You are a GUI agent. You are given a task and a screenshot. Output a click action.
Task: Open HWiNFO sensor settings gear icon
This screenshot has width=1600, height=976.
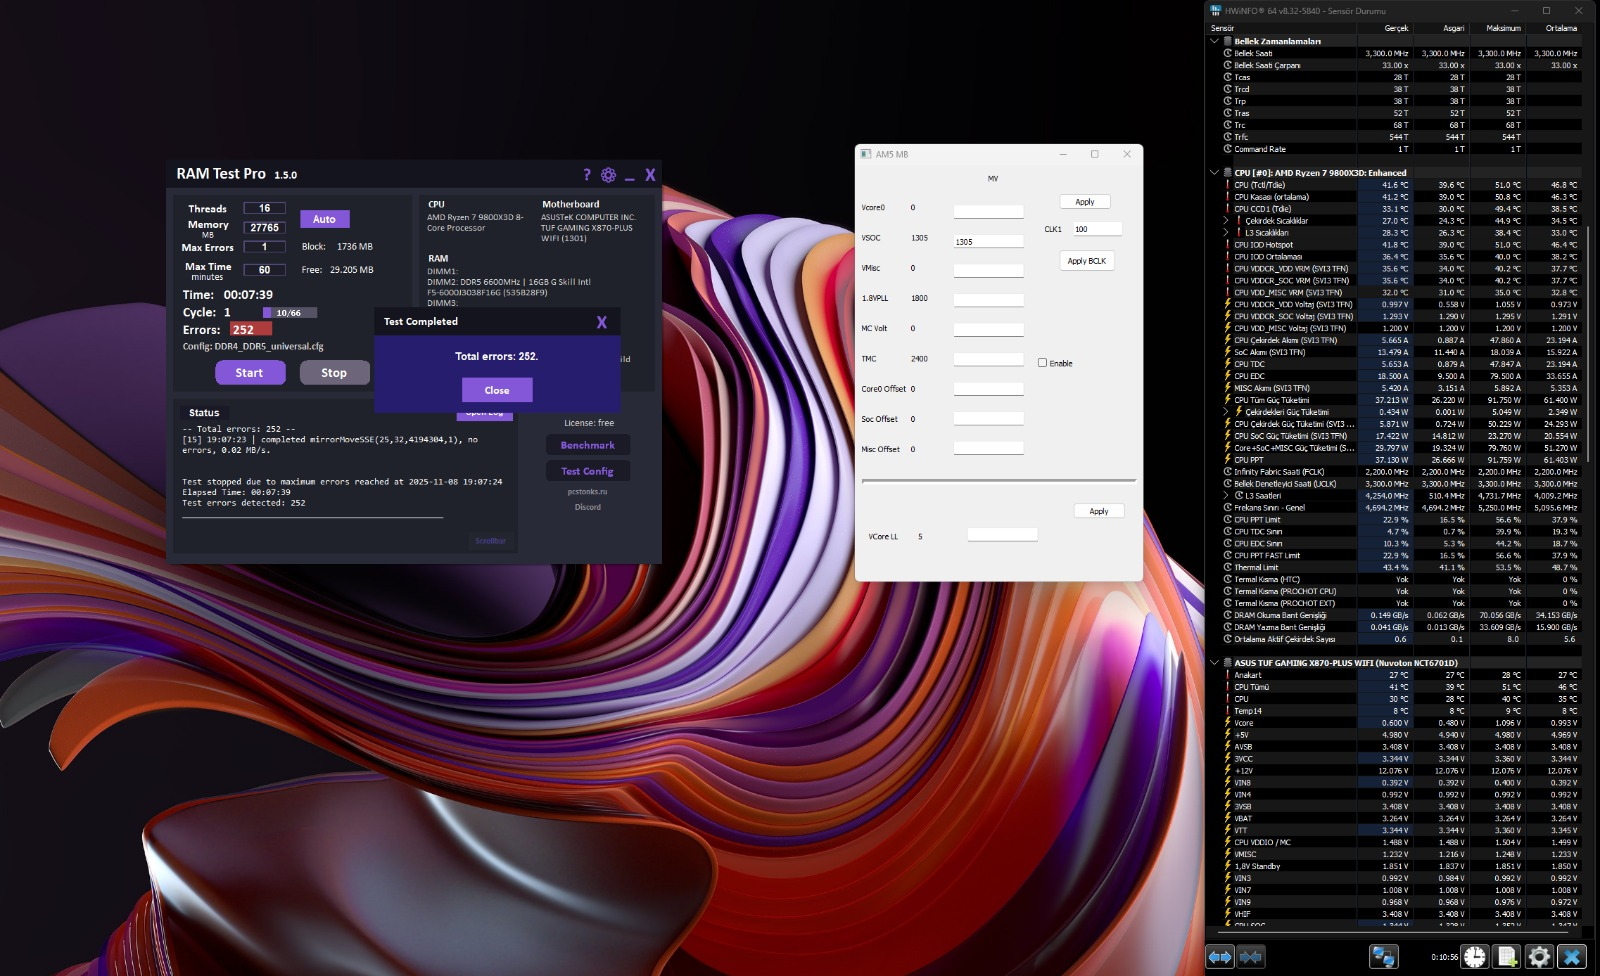click(x=1539, y=957)
